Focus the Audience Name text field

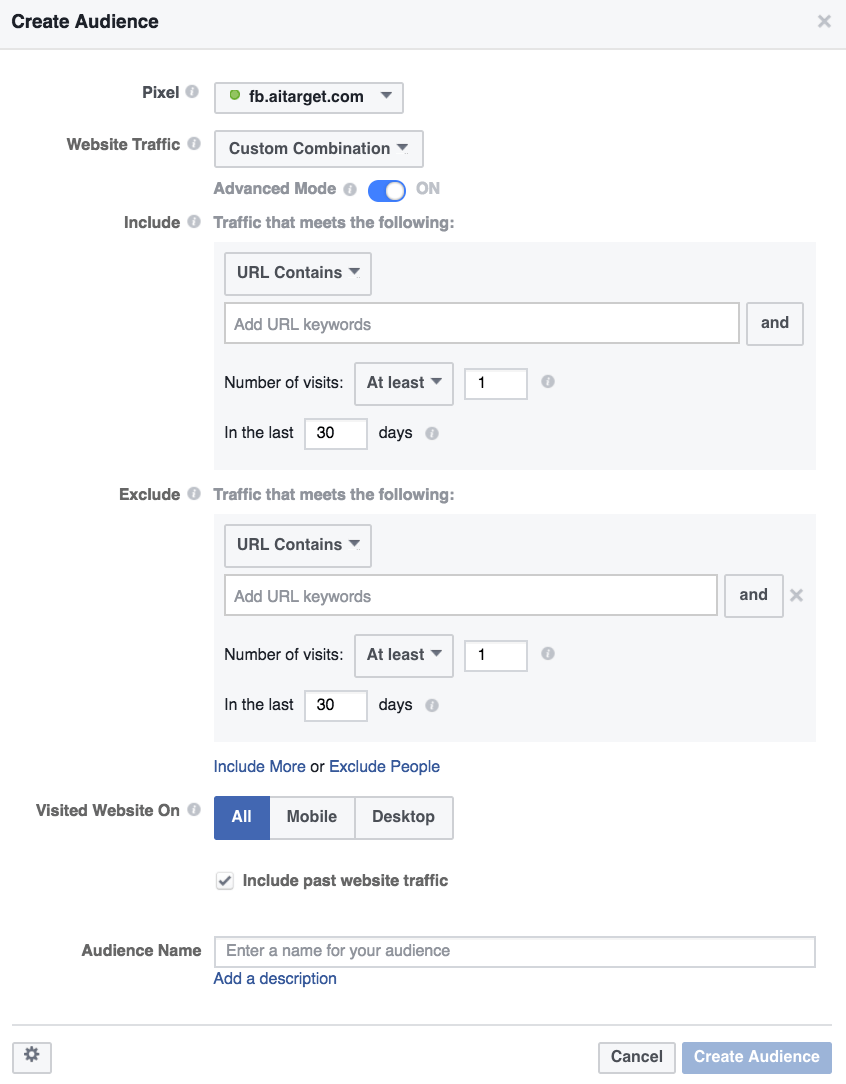(x=515, y=951)
